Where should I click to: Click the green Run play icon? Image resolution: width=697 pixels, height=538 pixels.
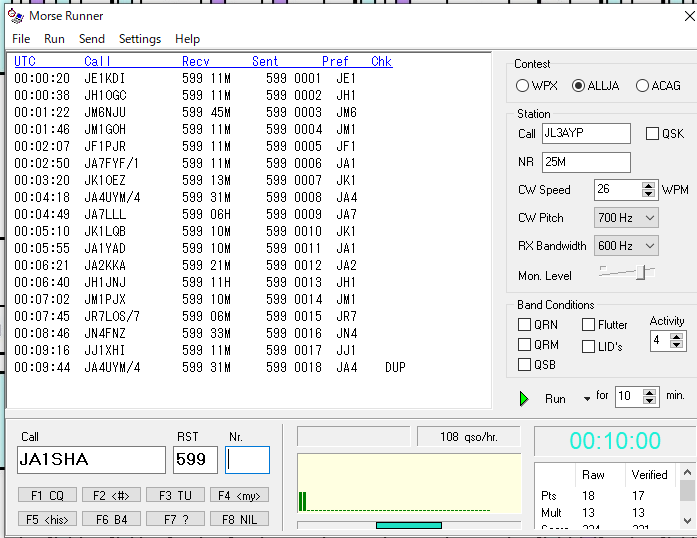524,398
